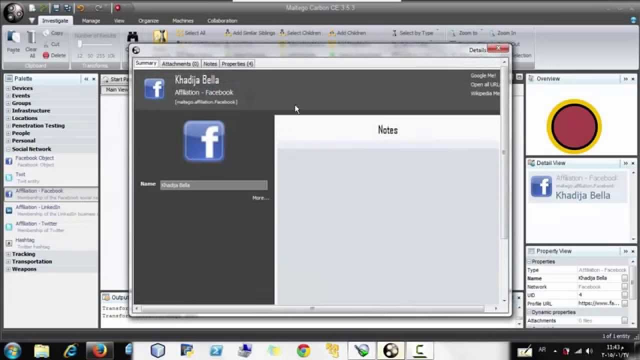Click the More... link under Name

(x=260, y=198)
